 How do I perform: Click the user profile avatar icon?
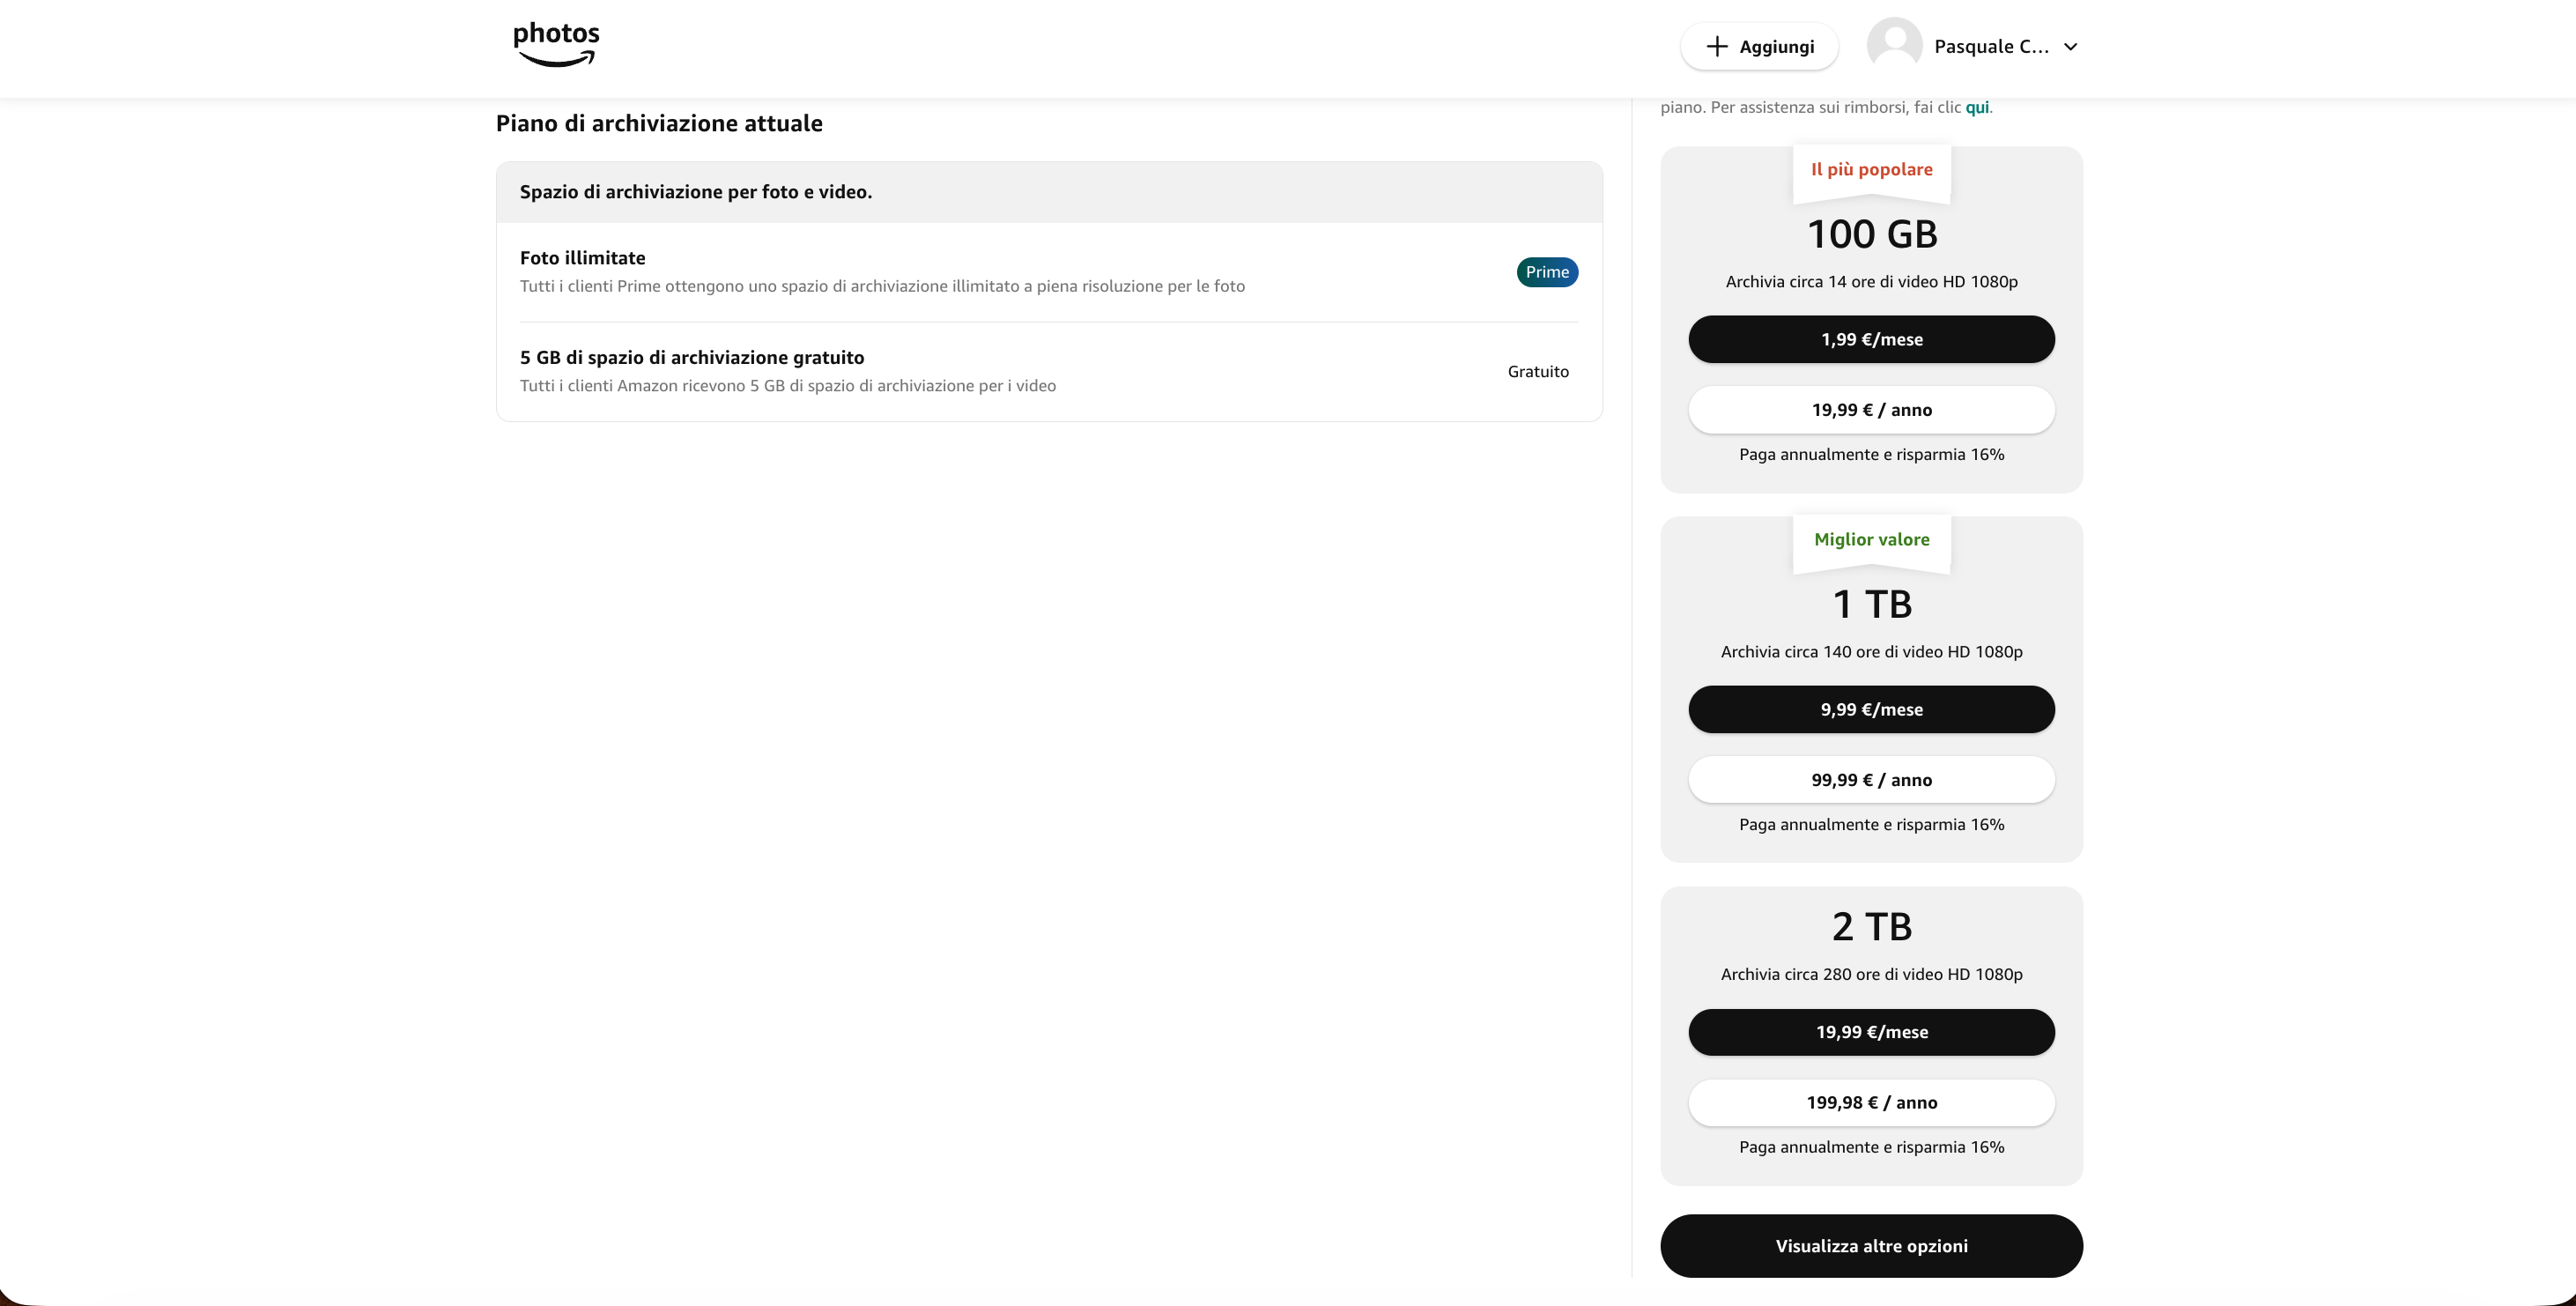point(1894,46)
